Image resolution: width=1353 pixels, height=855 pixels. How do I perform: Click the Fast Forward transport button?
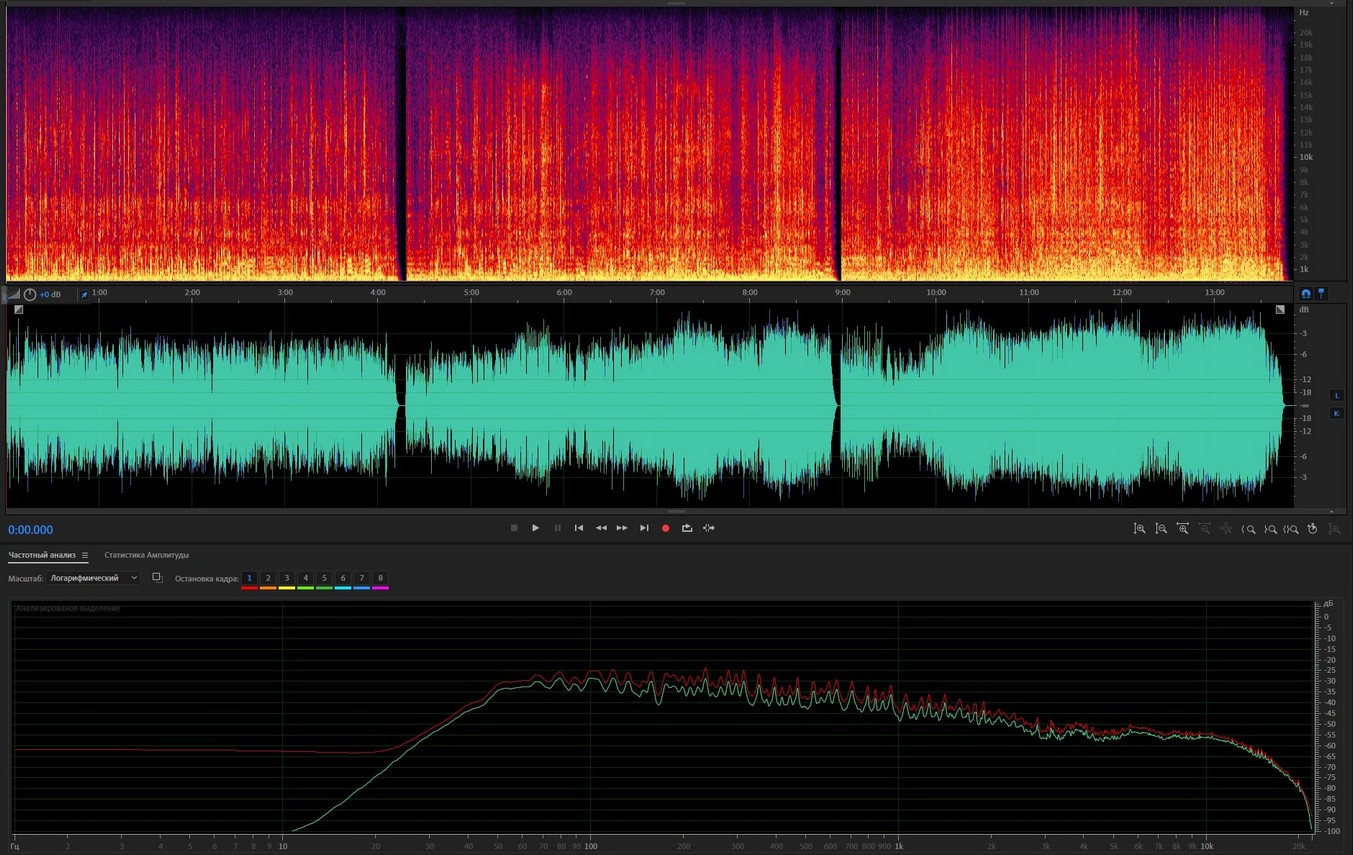622,528
